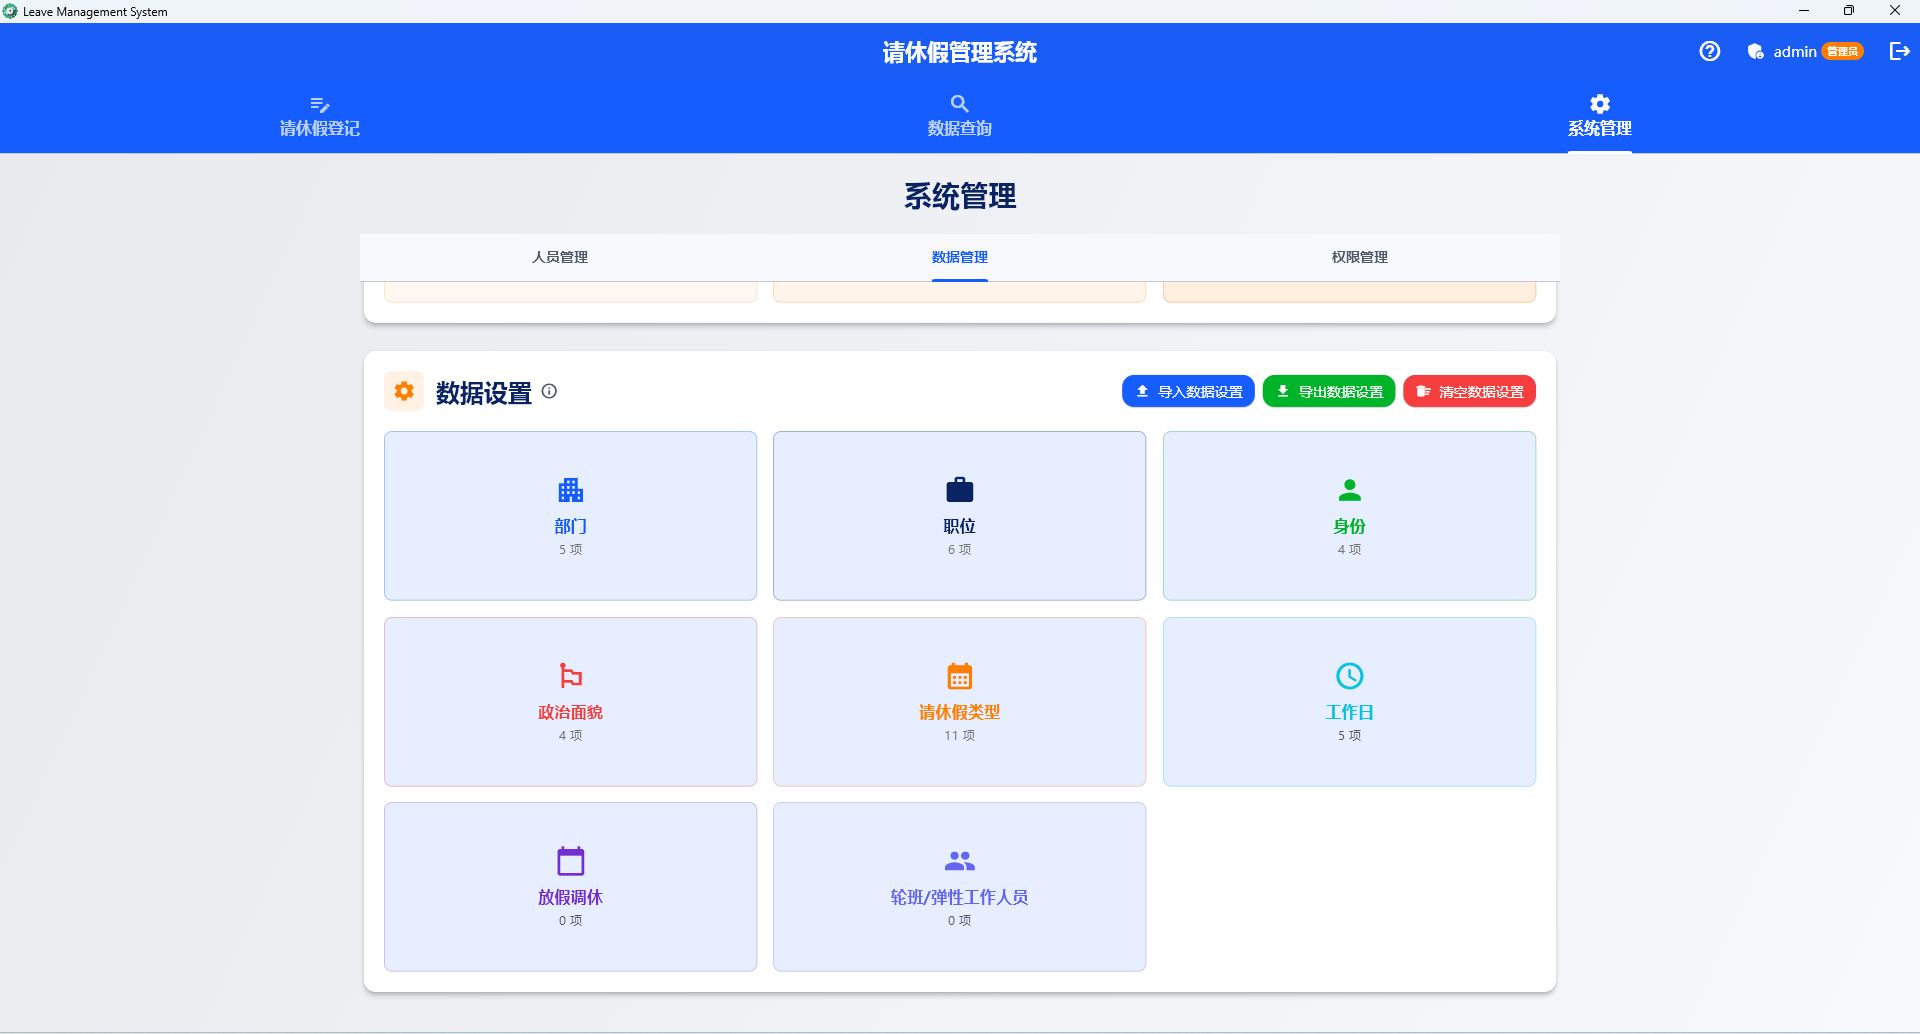Click the person icon on the 身份 card
This screenshot has height=1034, width=1920.
(1349, 489)
